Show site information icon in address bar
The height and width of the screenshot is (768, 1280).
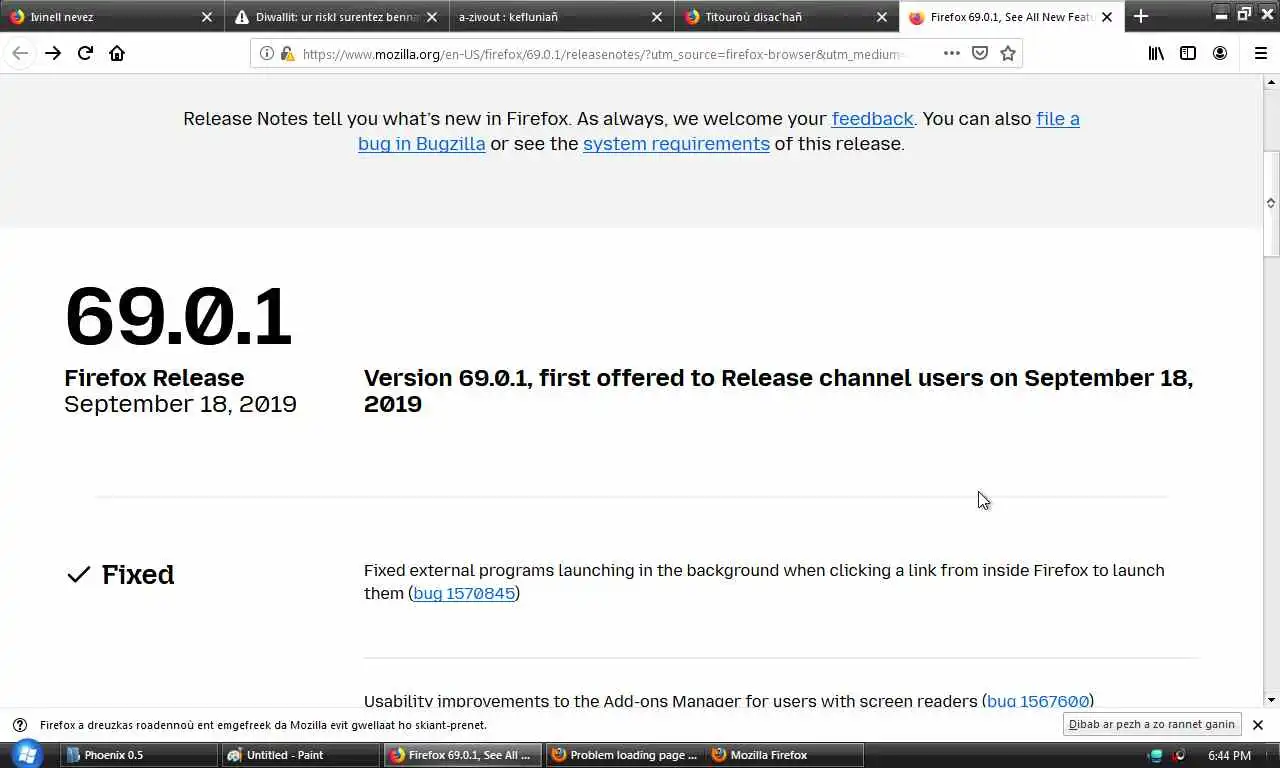(x=266, y=54)
